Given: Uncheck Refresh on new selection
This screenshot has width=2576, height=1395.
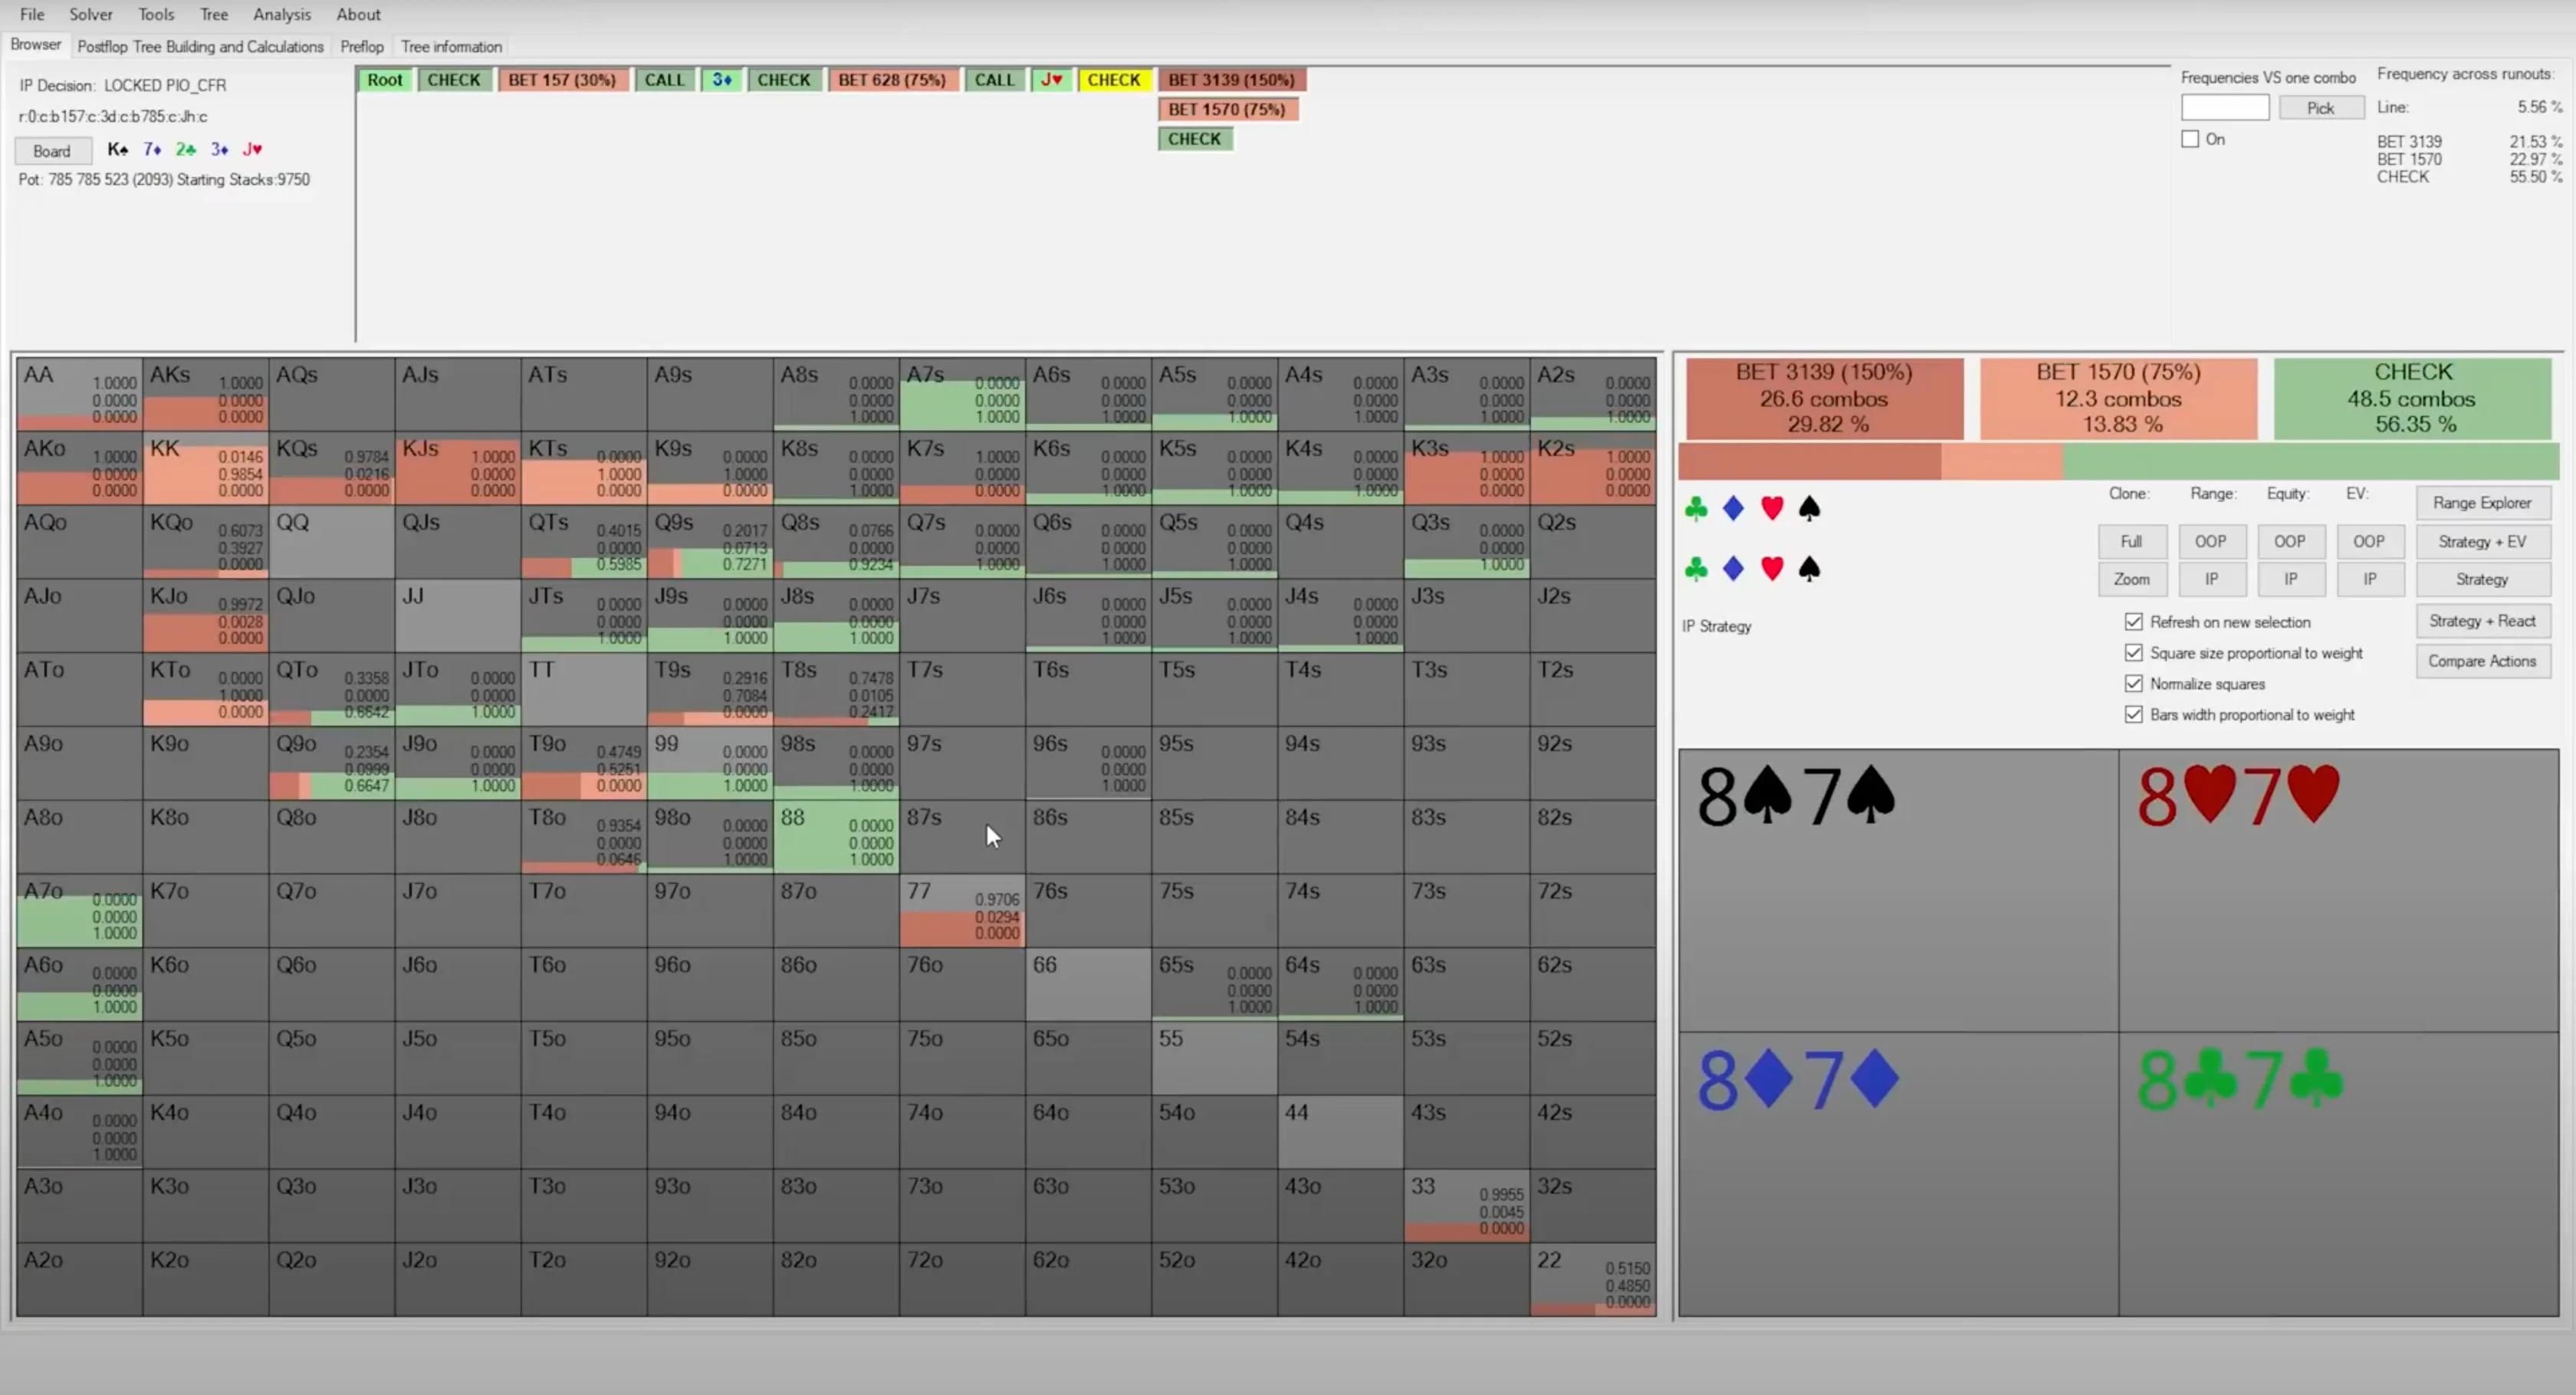Looking at the screenshot, I should pos(2134,622).
